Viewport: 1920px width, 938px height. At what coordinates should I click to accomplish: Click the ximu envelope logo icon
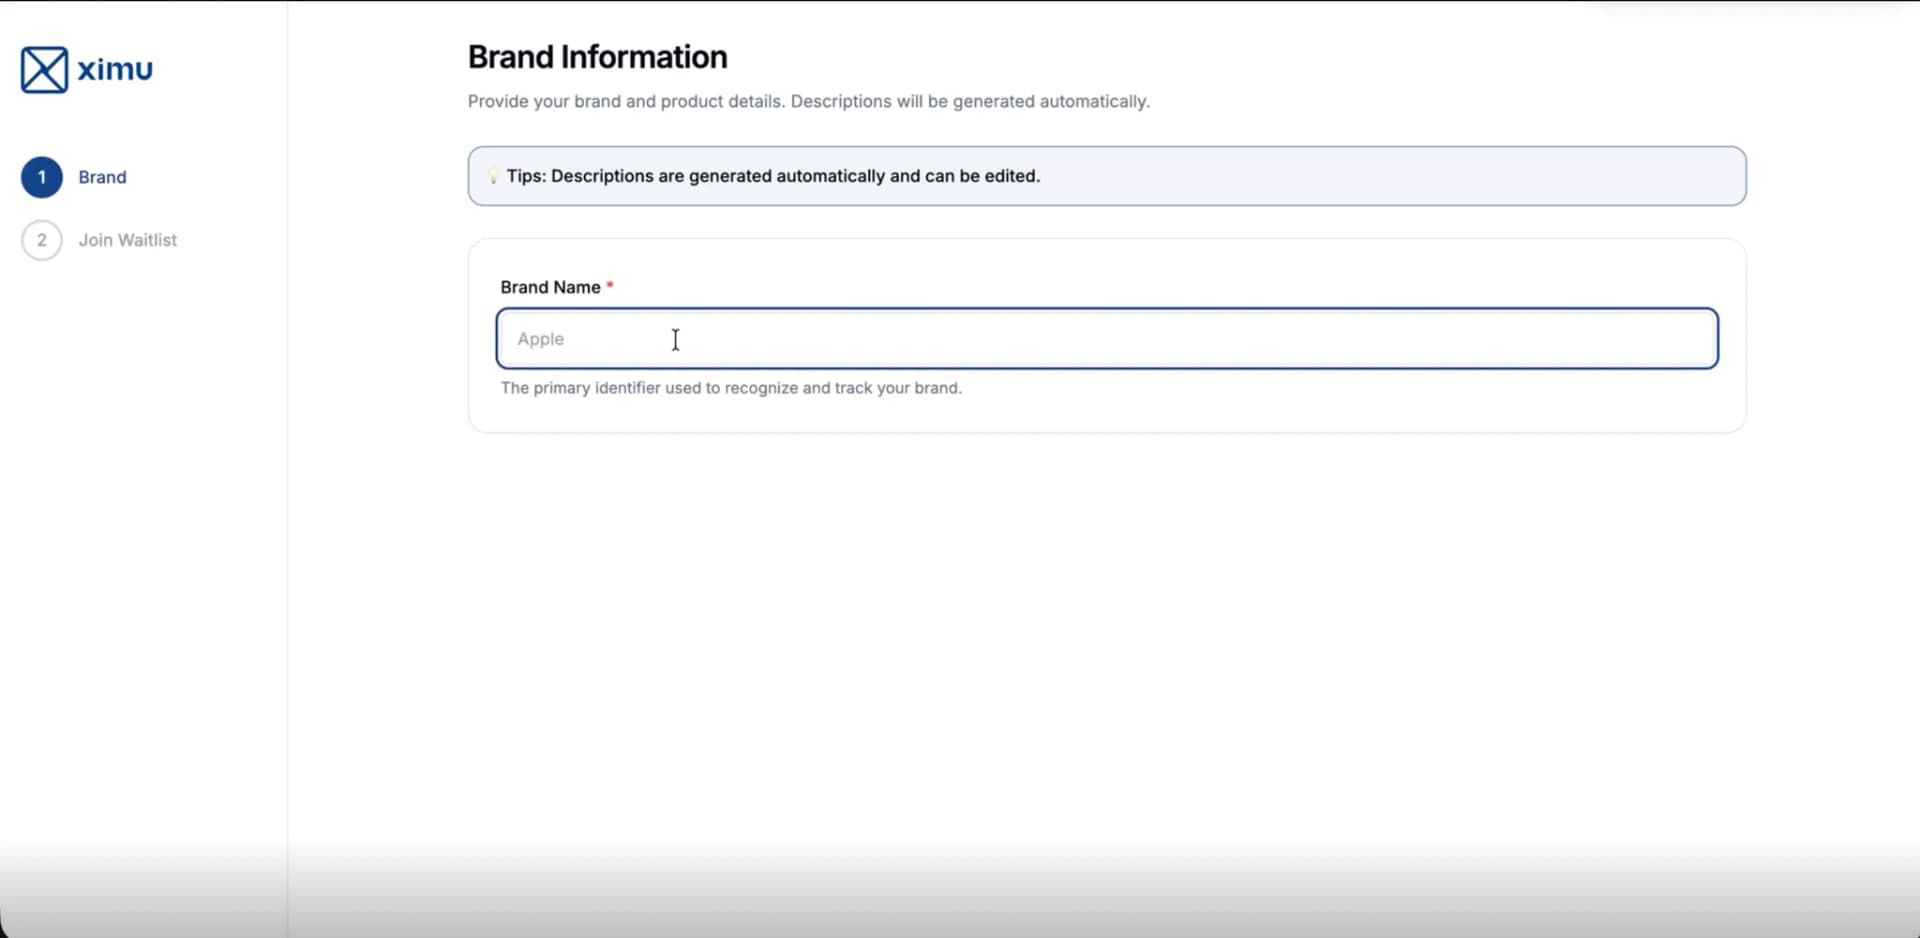tap(44, 70)
